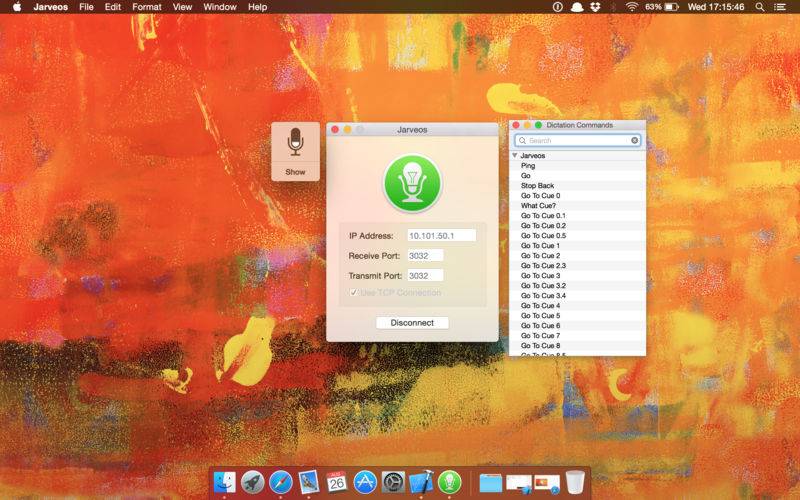The height and width of the screenshot is (500, 800).
Task: Launch the App Store from the Dock
Action: tap(365, 482)
